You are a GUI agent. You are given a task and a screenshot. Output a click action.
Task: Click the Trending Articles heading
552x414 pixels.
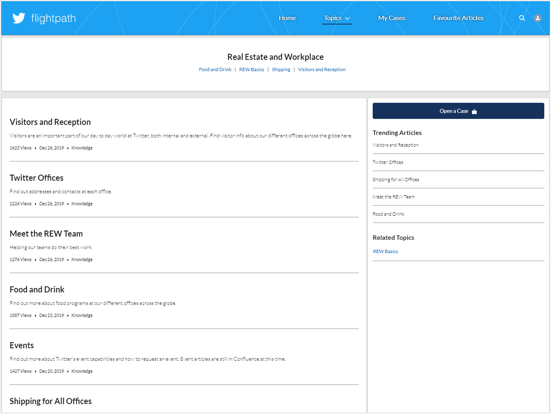pos(397,133)
